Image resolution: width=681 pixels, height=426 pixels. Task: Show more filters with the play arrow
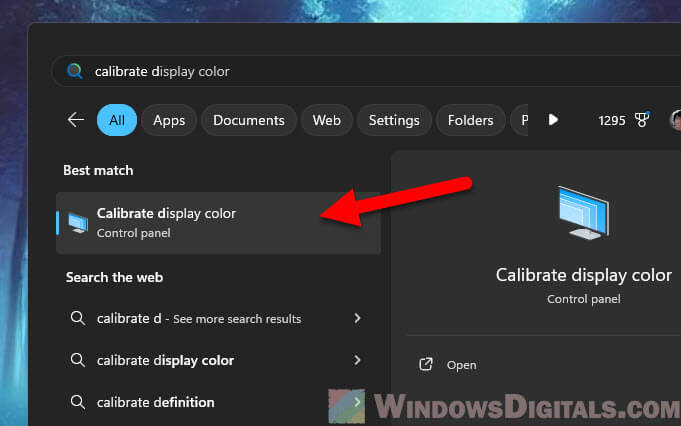click(x=553, y=119)
